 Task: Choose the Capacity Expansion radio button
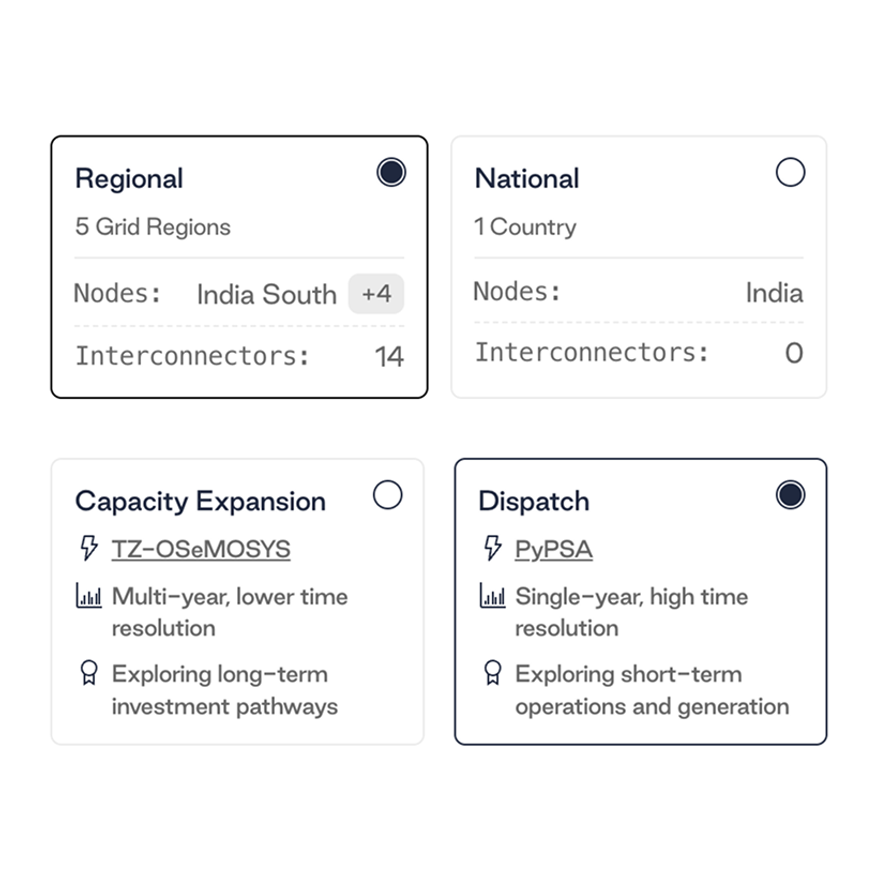pyautogui.click(x=387, y=495)
